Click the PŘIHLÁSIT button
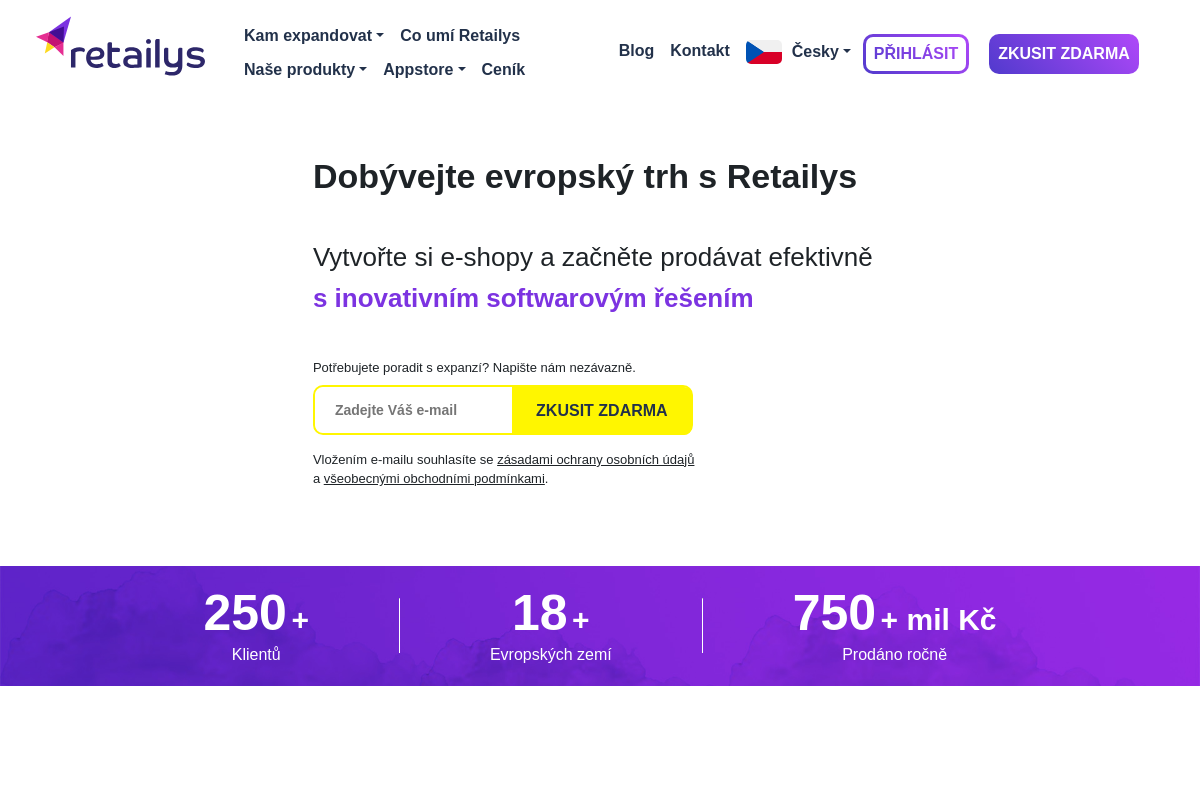Viewport: 1200px width, 800px height. [x=915, y=53]
